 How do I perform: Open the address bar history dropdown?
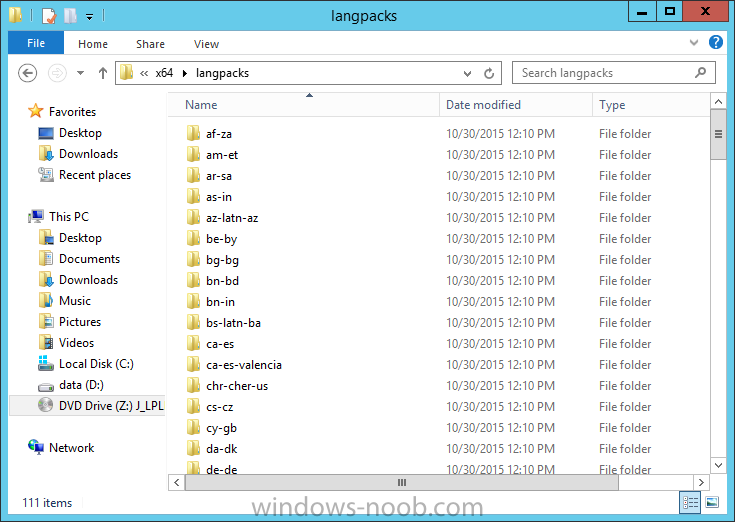(467, 74)
